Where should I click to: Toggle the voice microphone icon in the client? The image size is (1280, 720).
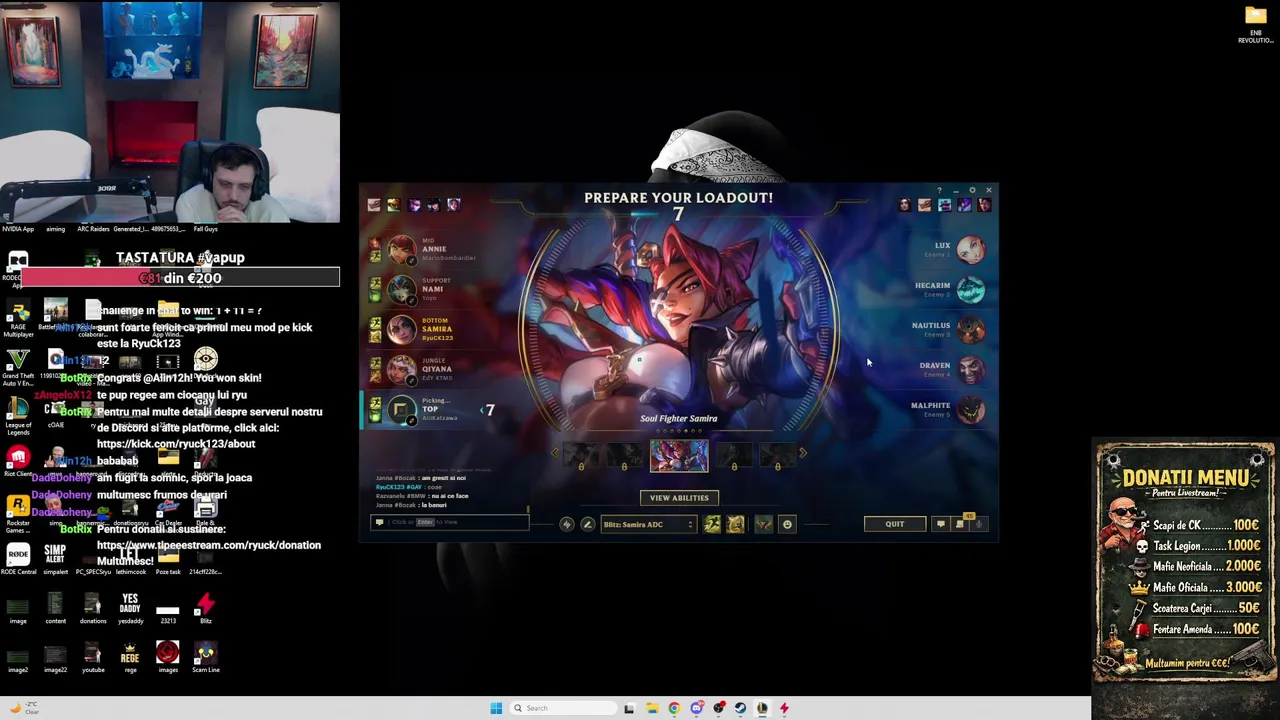coord(979,524)
